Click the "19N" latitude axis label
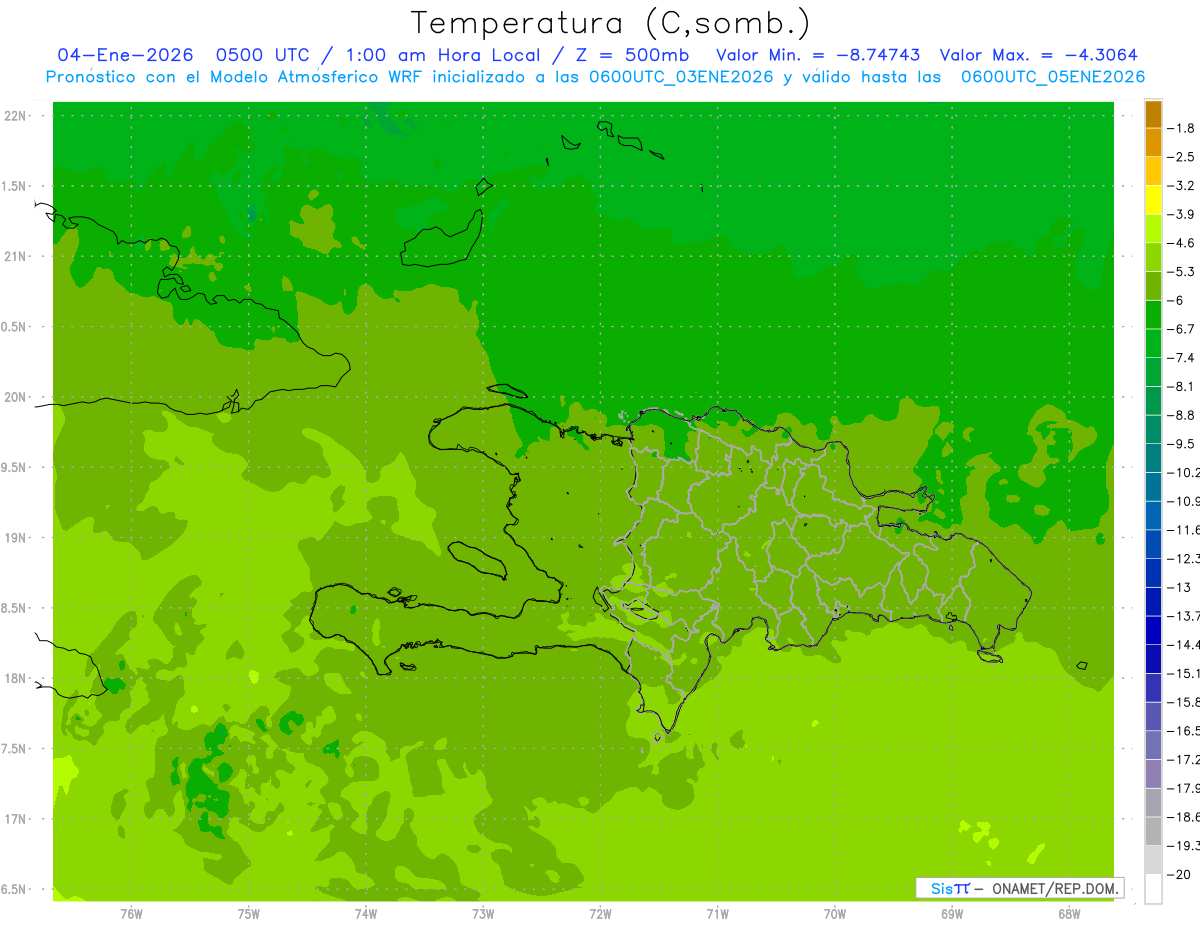Screen dimensions: 1200x927 click(x=16, y=538)
